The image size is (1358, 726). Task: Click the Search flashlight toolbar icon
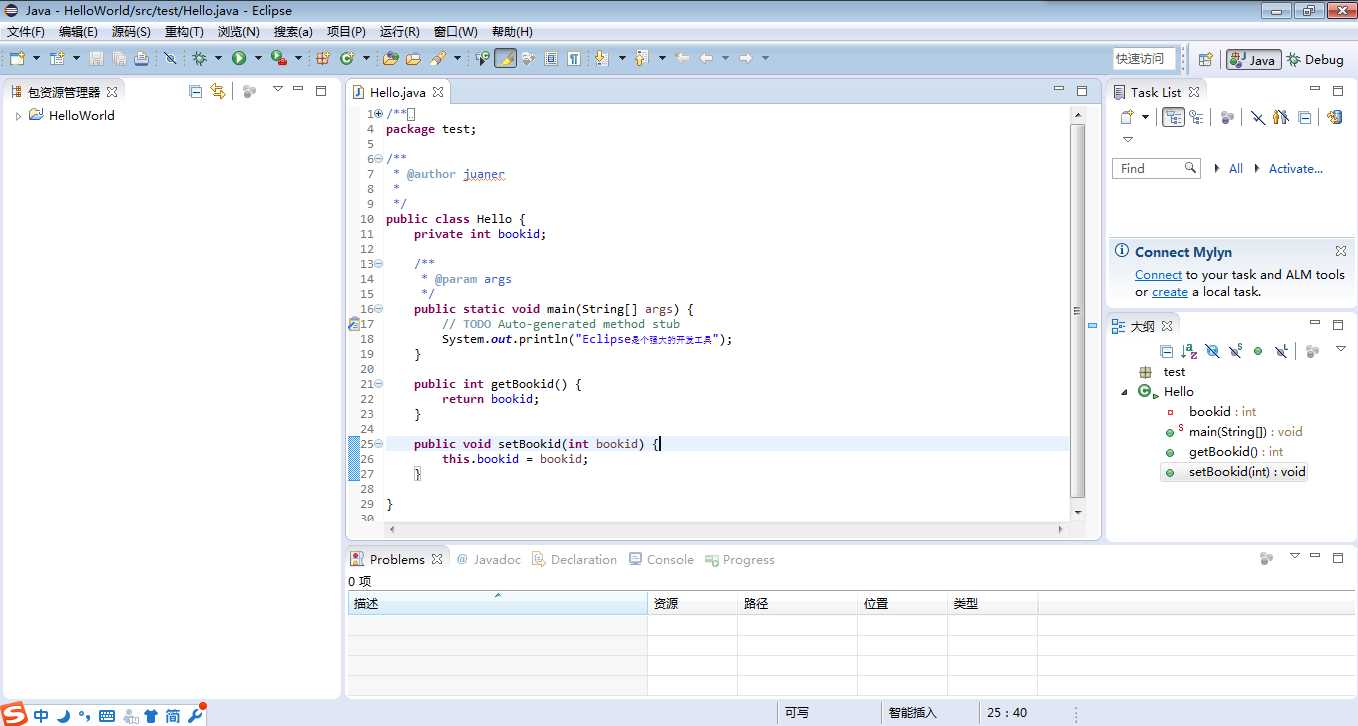(x=437, y=58)
